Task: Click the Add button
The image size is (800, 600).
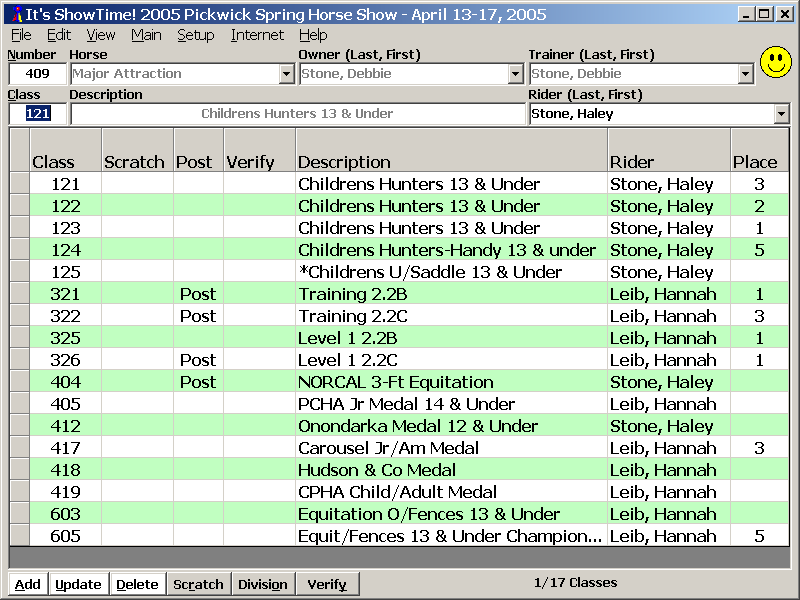Action: 28,584
